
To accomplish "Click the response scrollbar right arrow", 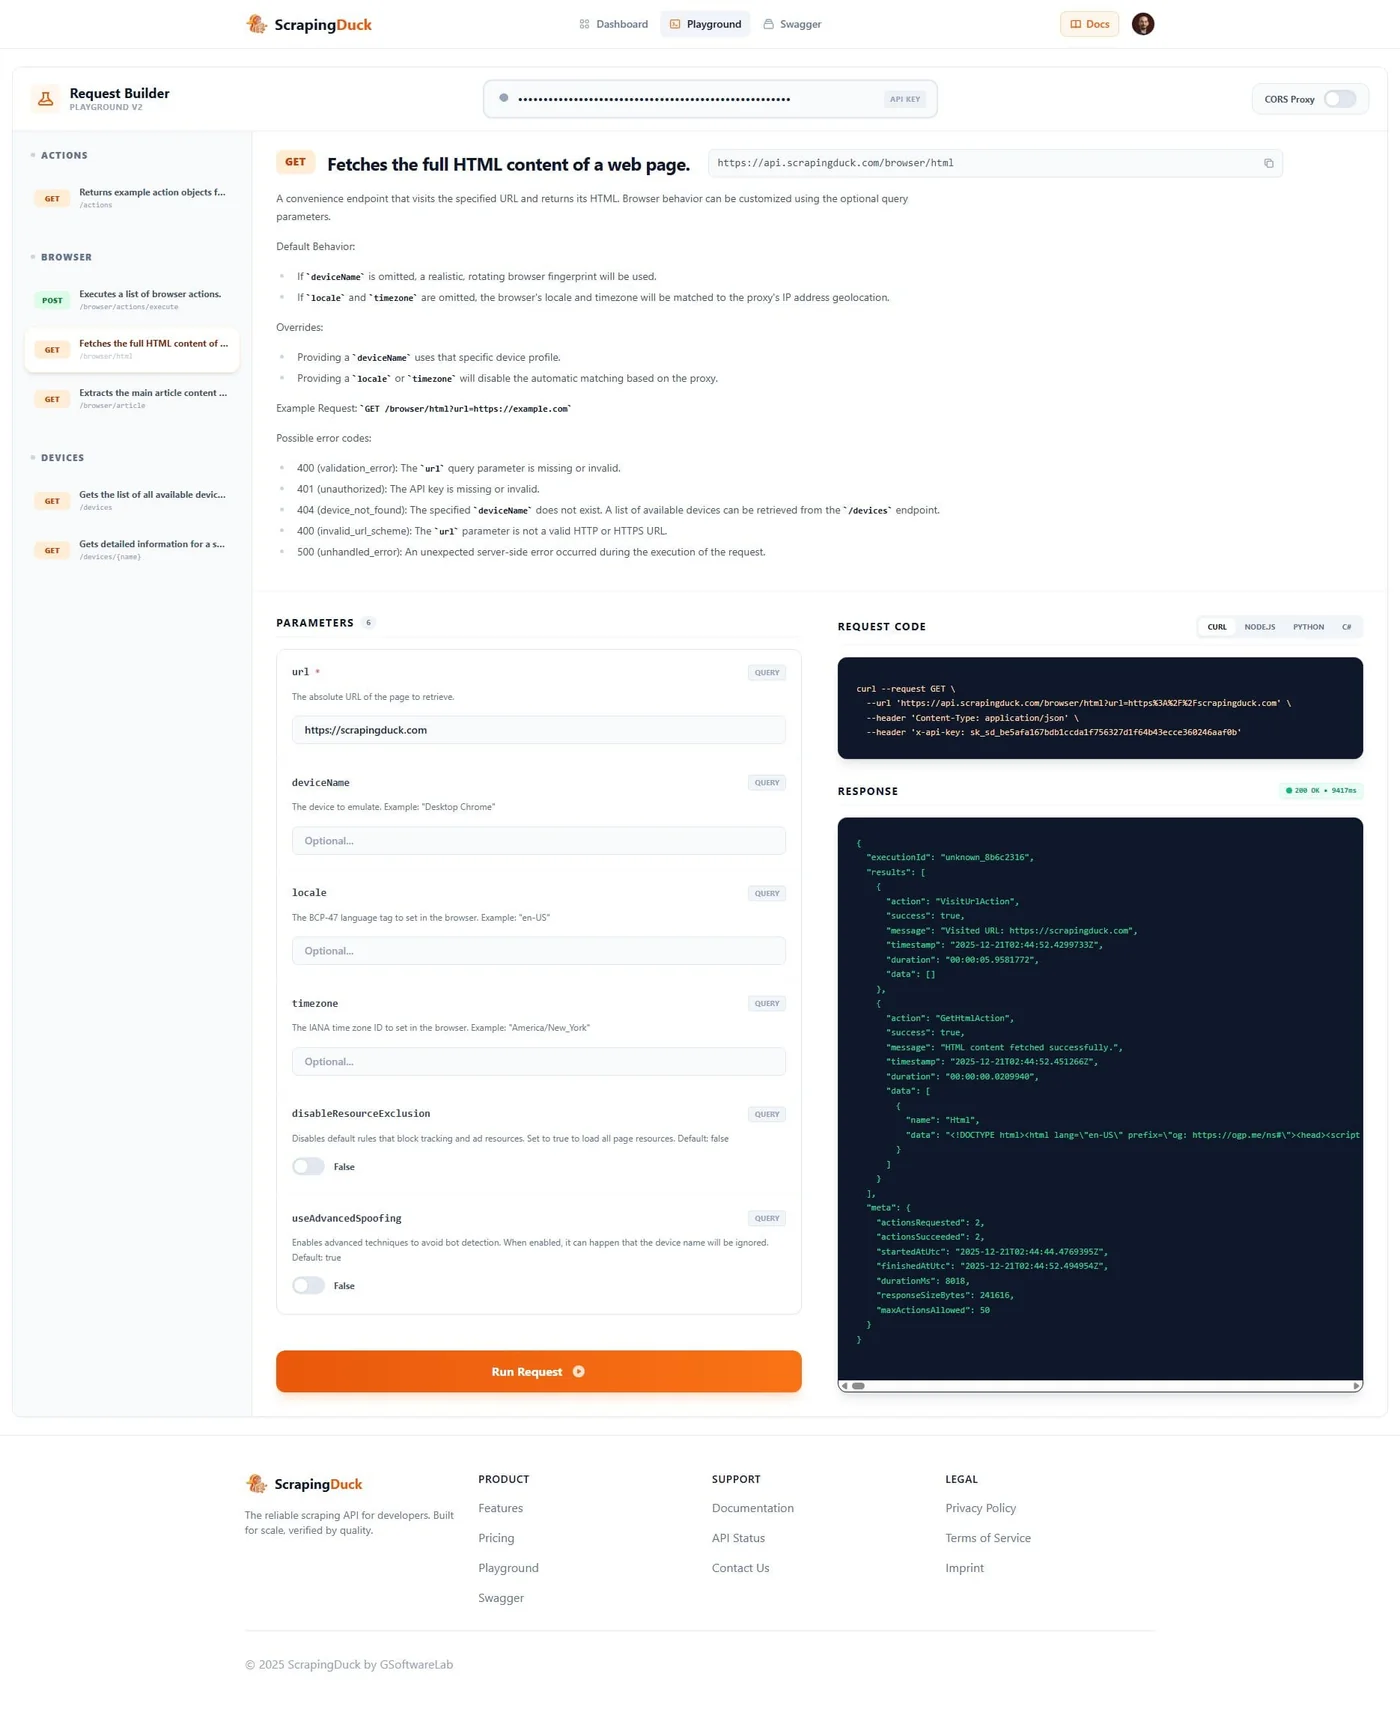I will [1356, 1386].
